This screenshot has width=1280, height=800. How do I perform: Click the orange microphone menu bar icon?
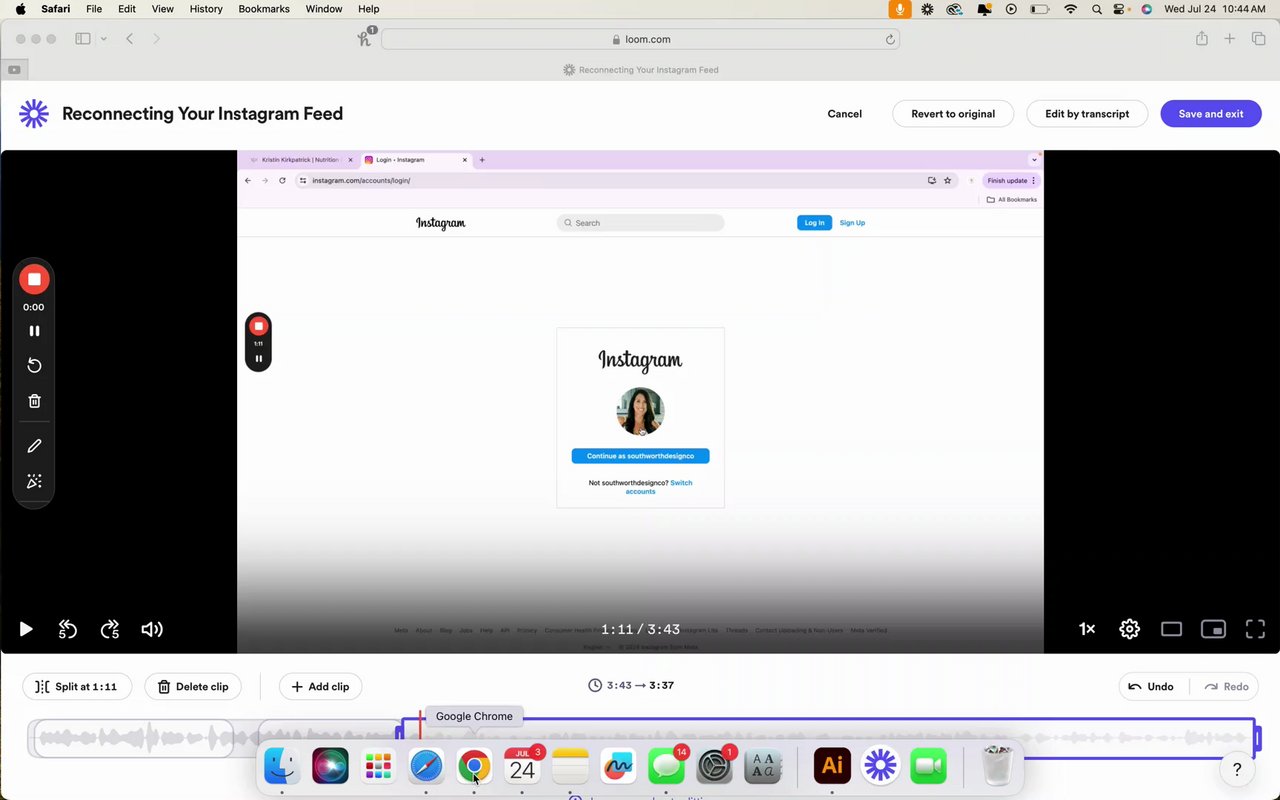pos(900,9)
